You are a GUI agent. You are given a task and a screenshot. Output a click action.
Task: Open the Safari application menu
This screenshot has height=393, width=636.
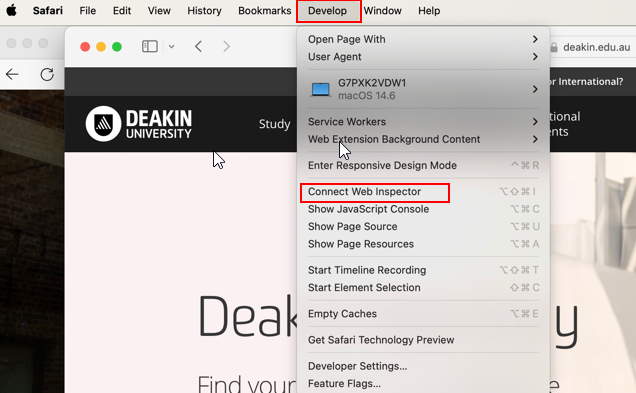pos(47,11)
